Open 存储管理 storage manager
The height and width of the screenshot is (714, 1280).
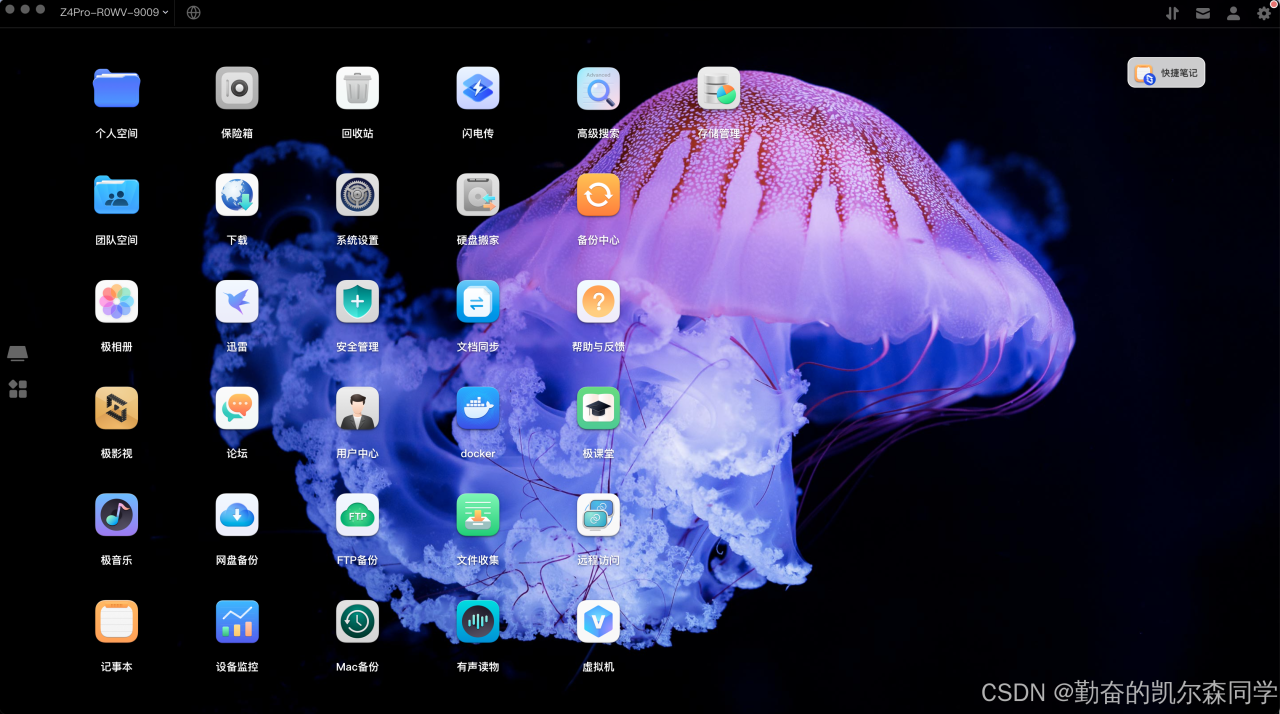pyautogui.click(x=718, y=88)
